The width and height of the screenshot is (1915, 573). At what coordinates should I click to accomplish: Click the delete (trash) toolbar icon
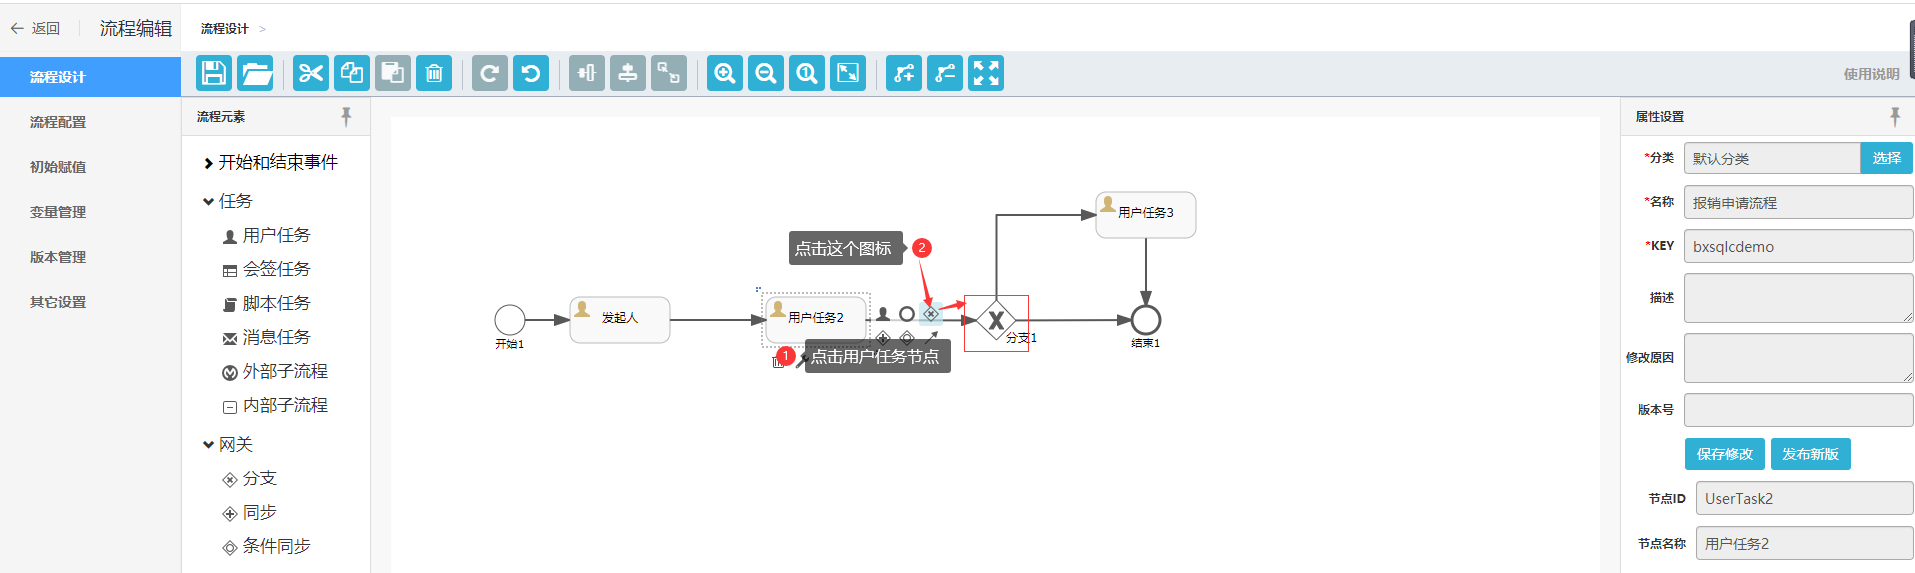coord(434,73)
